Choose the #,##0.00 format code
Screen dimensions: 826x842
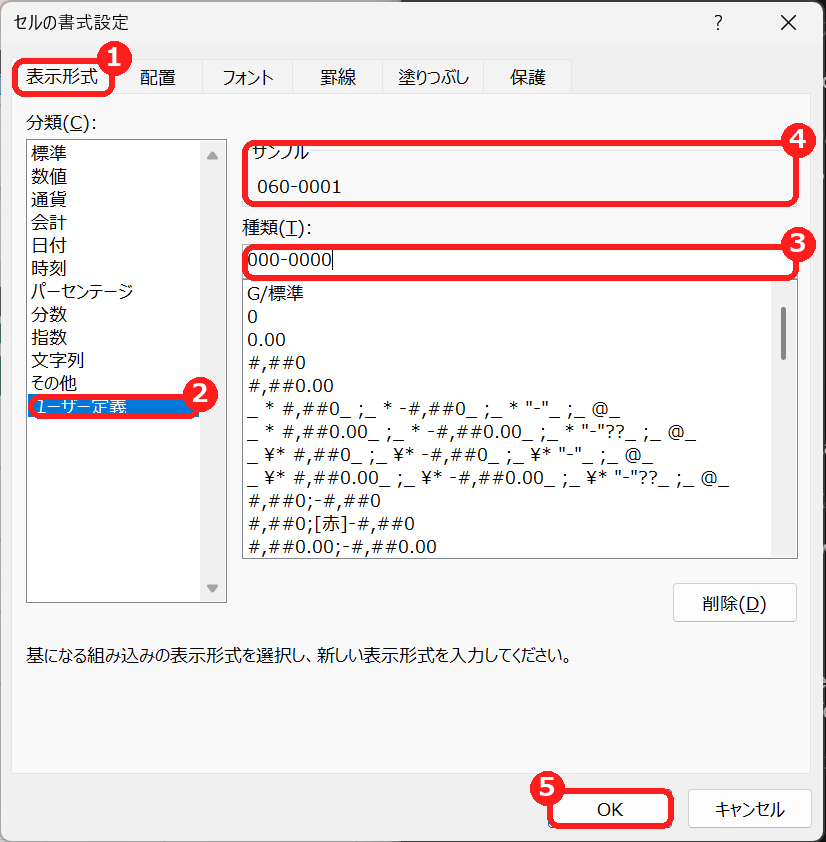pyautogui.click(x=507, y=386)
